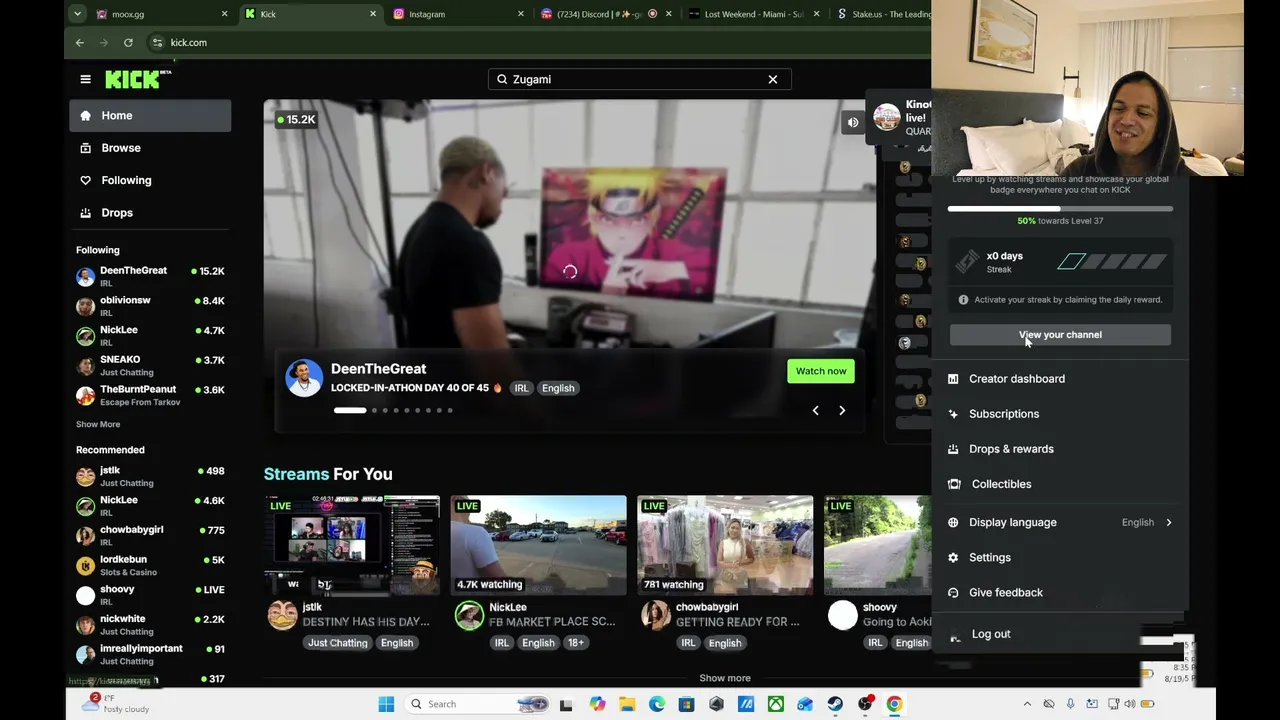
Task: Switch to the Discord browser tab
Action: click(604, 14)
